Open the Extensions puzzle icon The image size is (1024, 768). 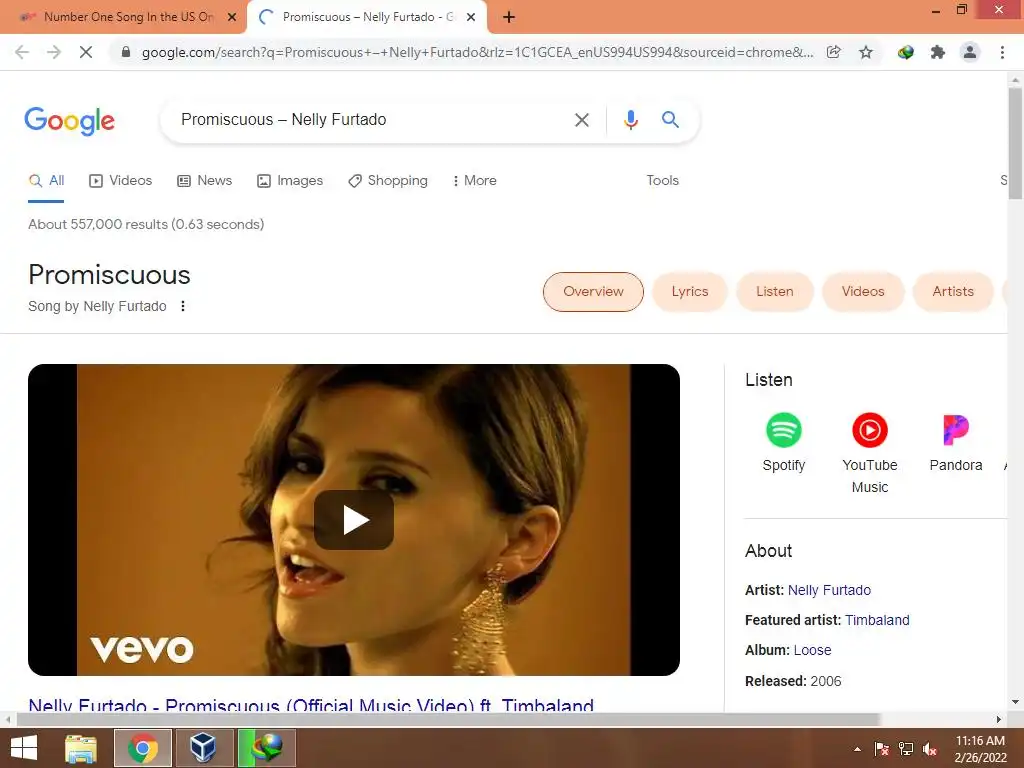[938, 52]
